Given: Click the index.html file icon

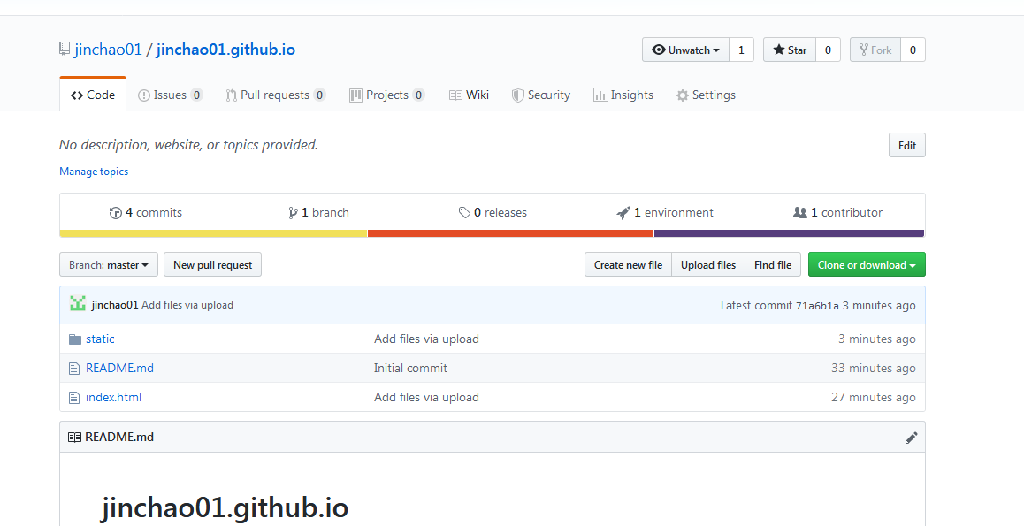Looking at the screenshot, I should 74,397.
